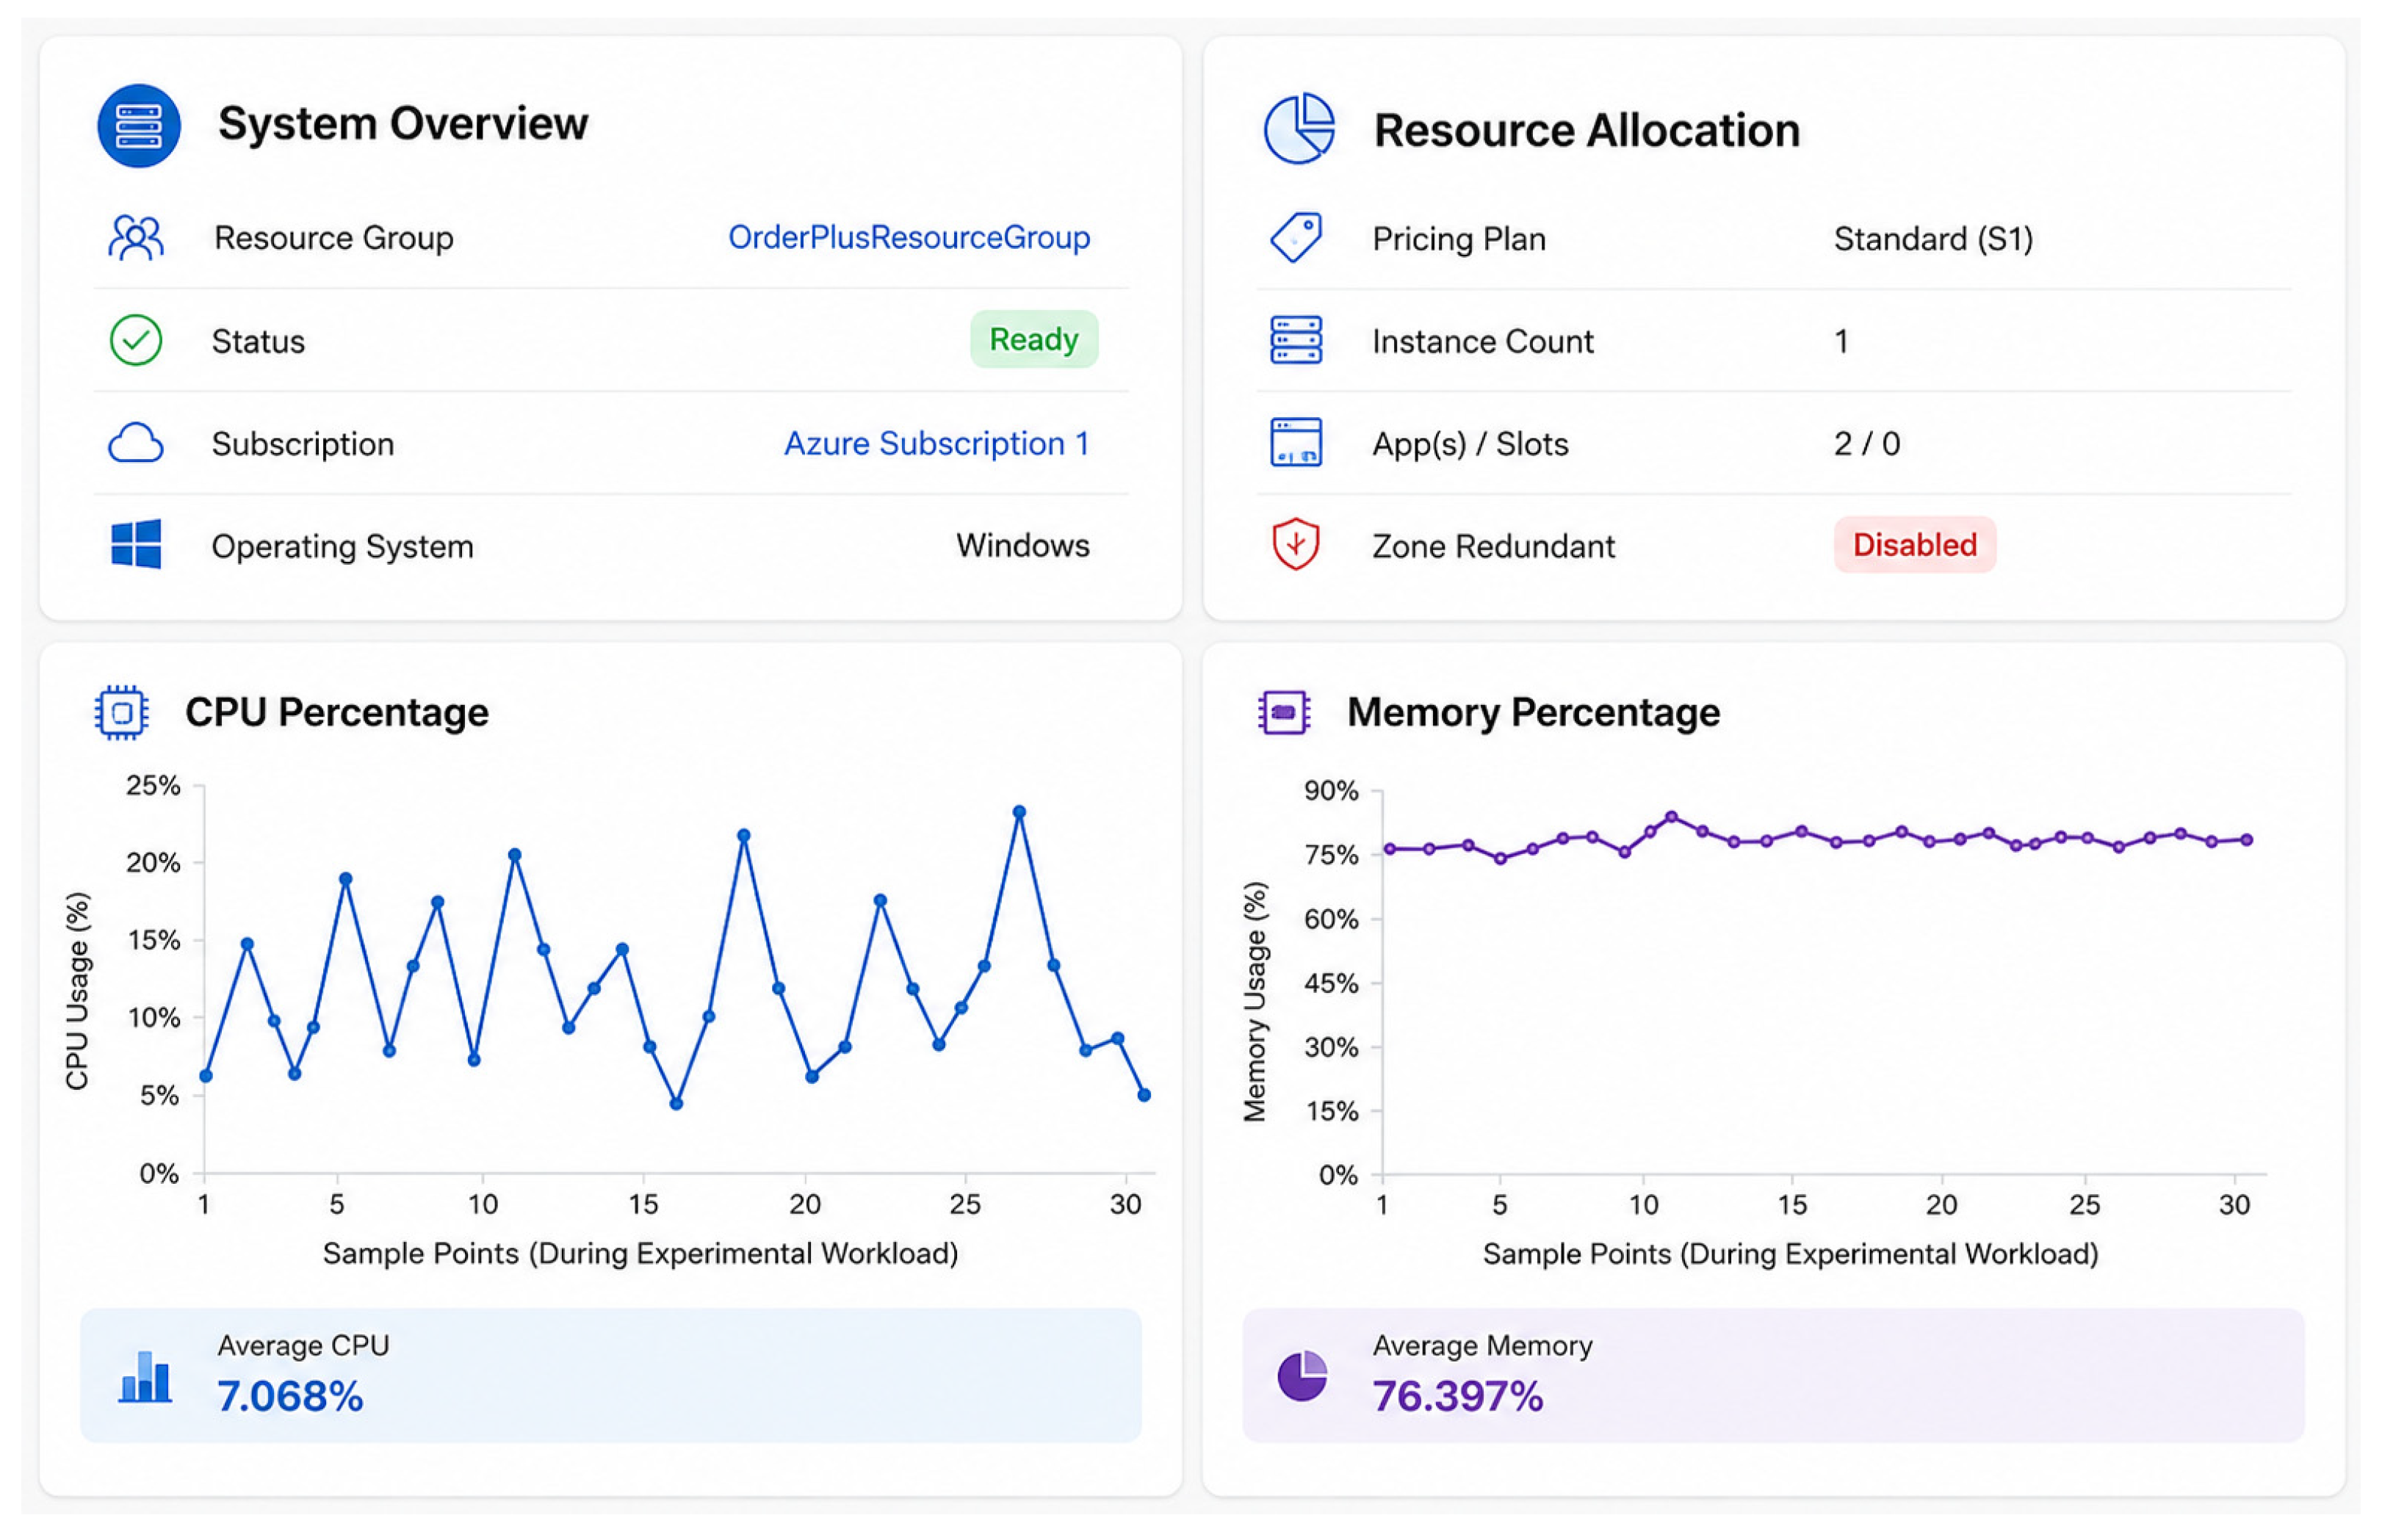Click the Zone Redundant label
This screenshot has height=1540, width=2382.
[1493, 547]
